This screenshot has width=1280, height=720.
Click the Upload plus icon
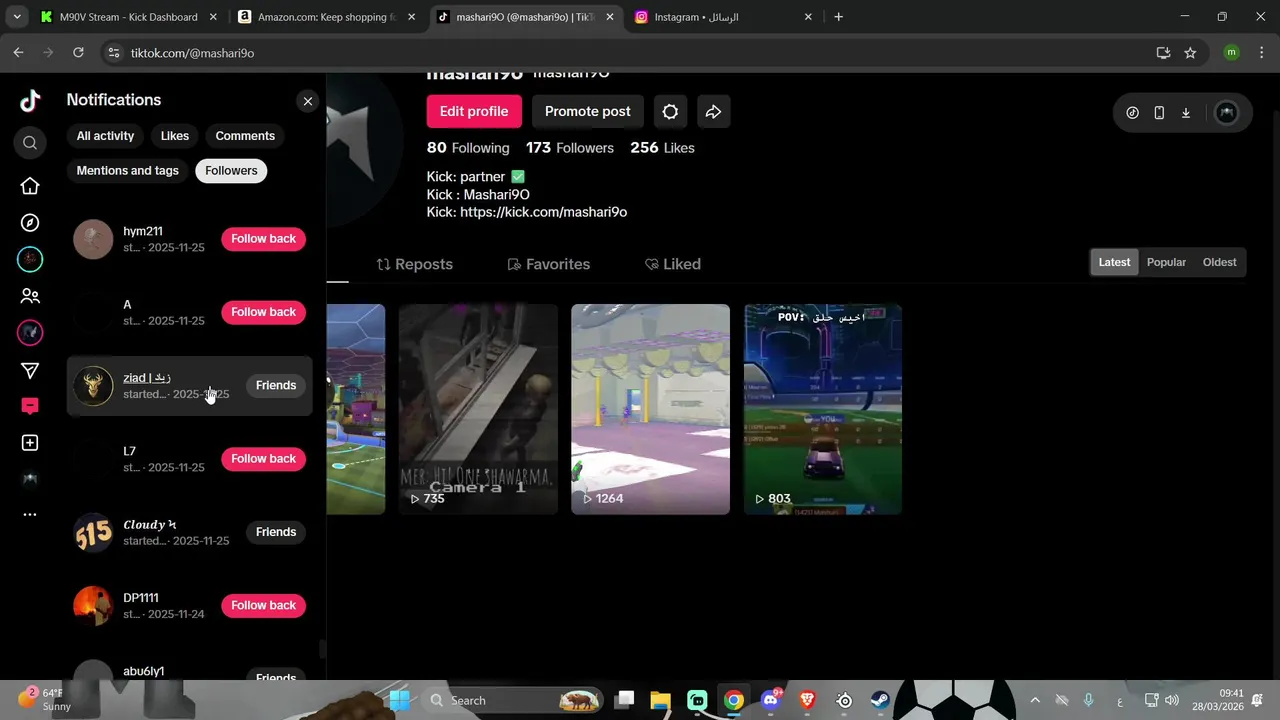point(30,443)
